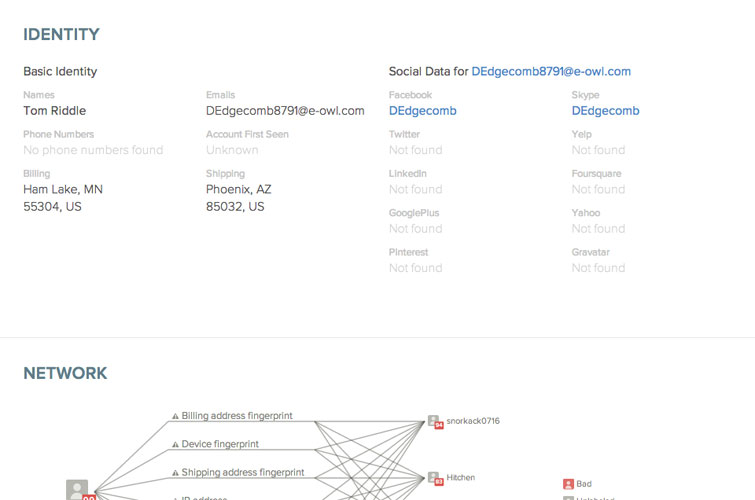
Task: Click warning icon beside Device fingerprint
Action: [175, 445]
